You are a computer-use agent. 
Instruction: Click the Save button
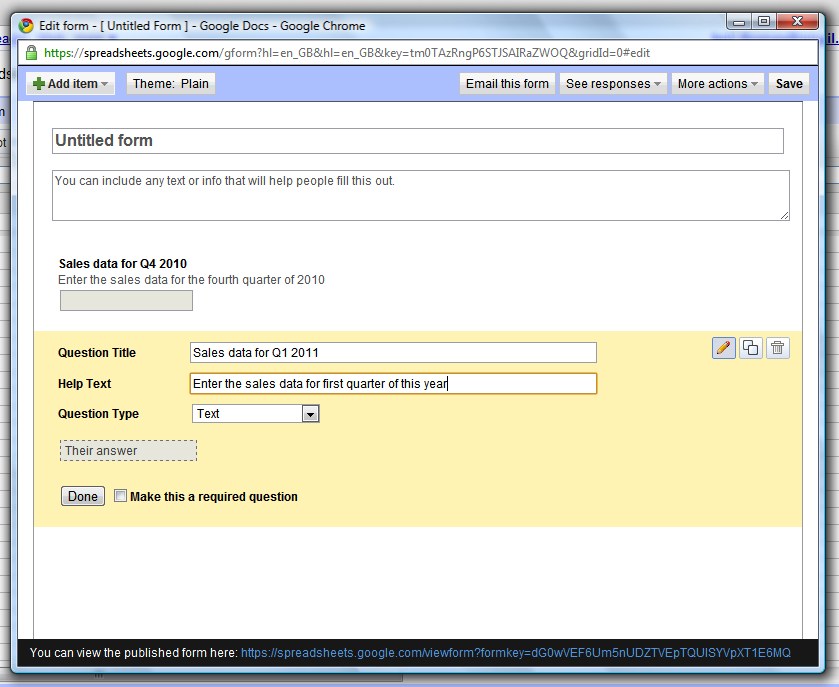coord(789,83)
